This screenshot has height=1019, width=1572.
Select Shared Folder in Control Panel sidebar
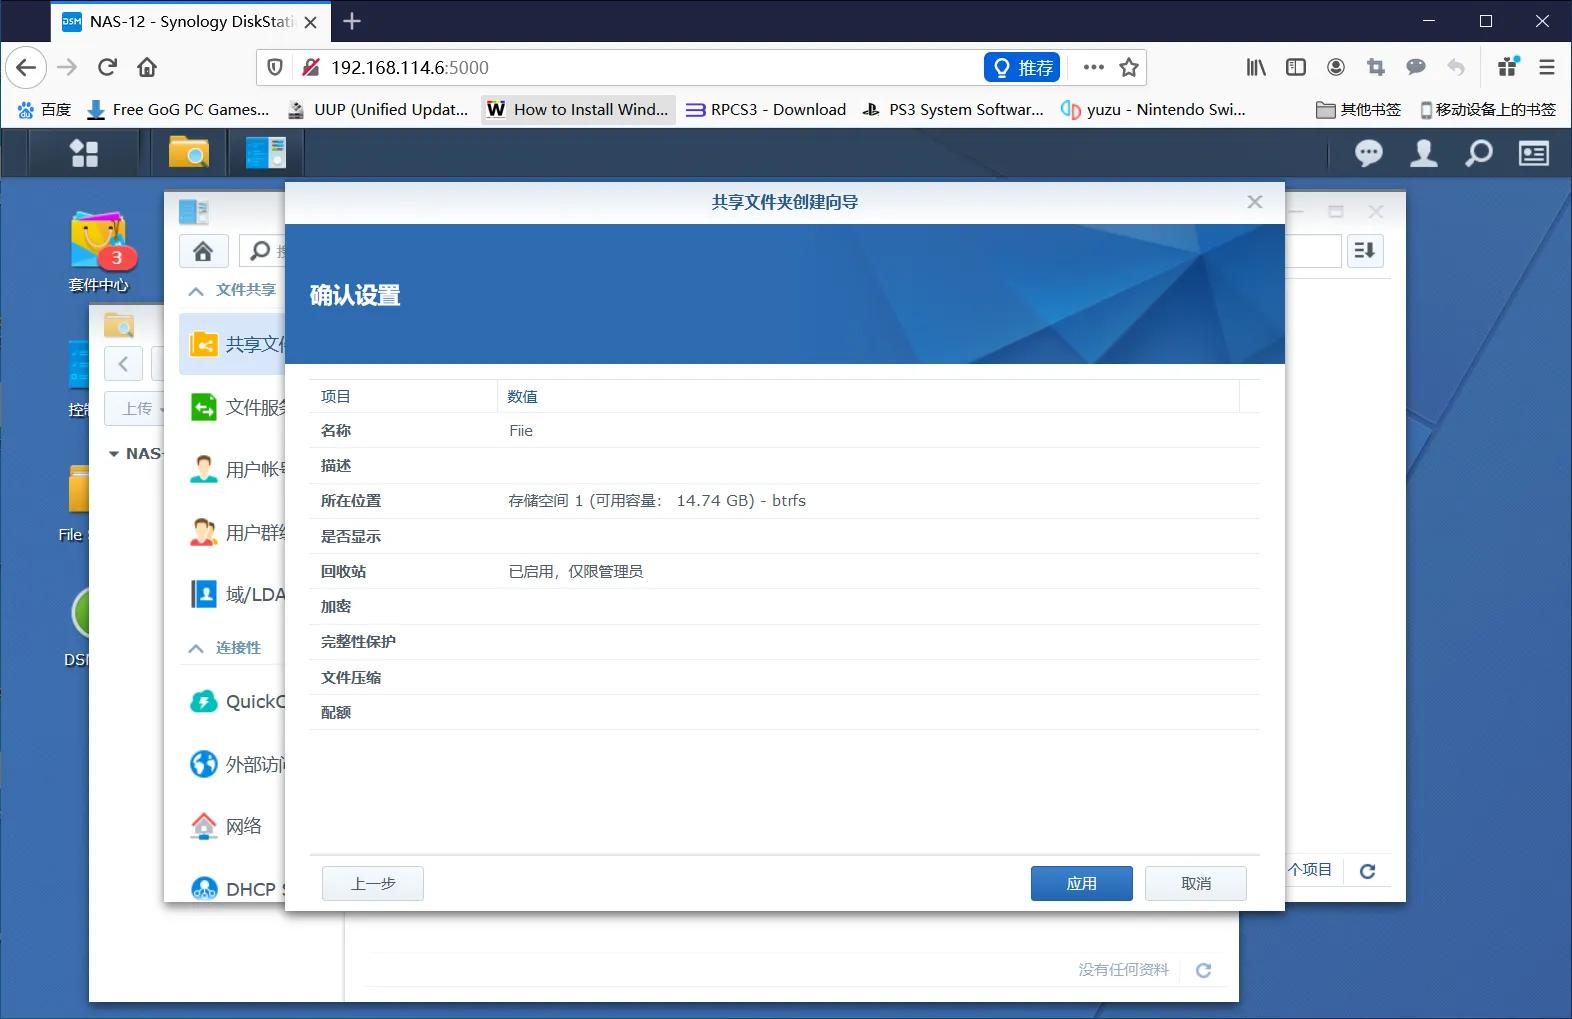233,344
